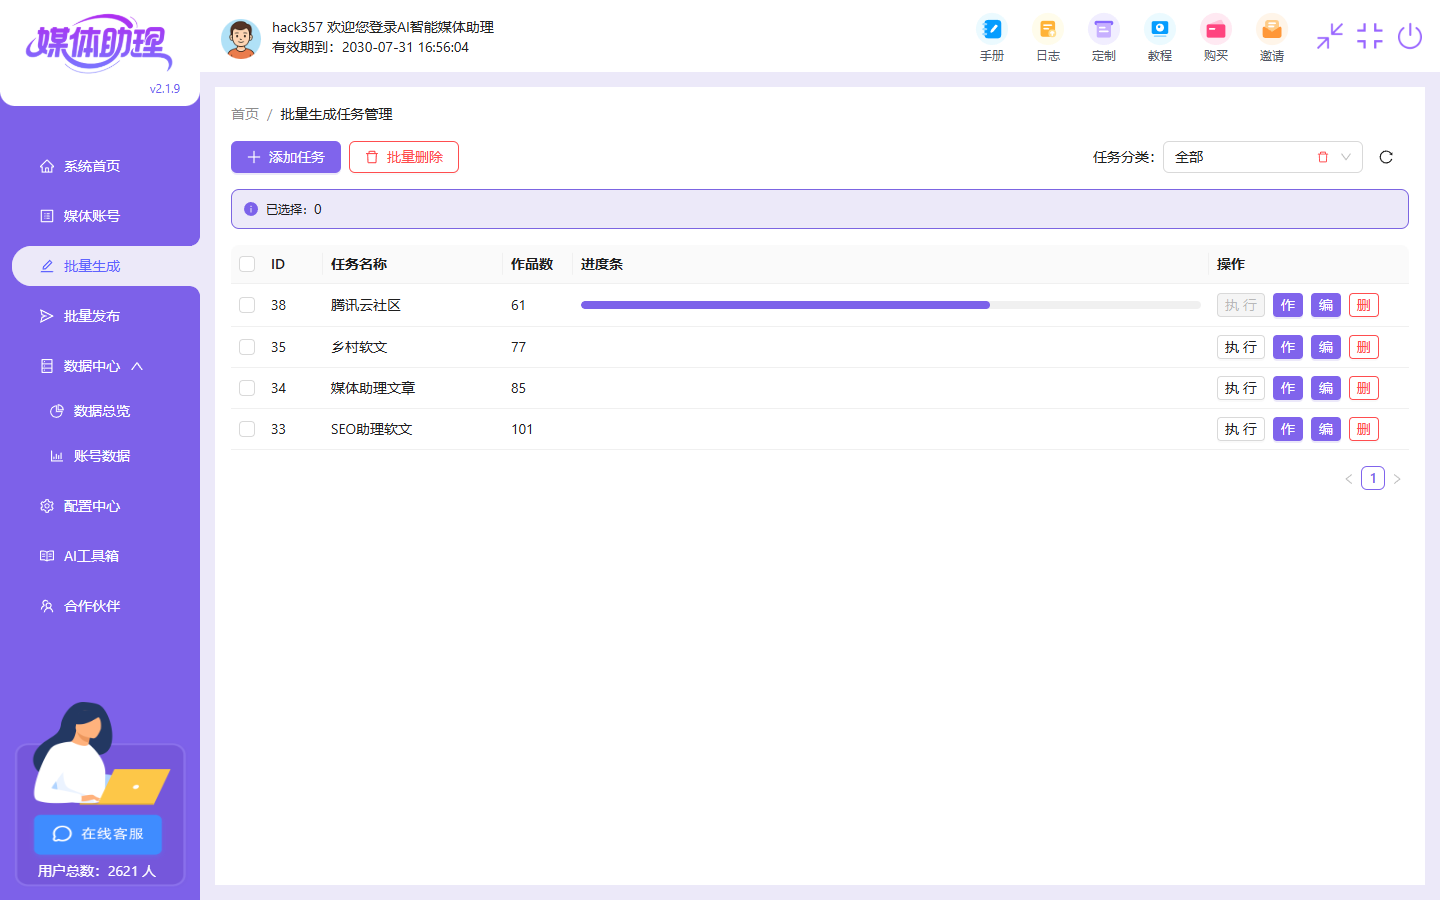Click 执行 for the 乡村软文 task
This screenshot has width=1440, height=900.
click(1240, 347)
